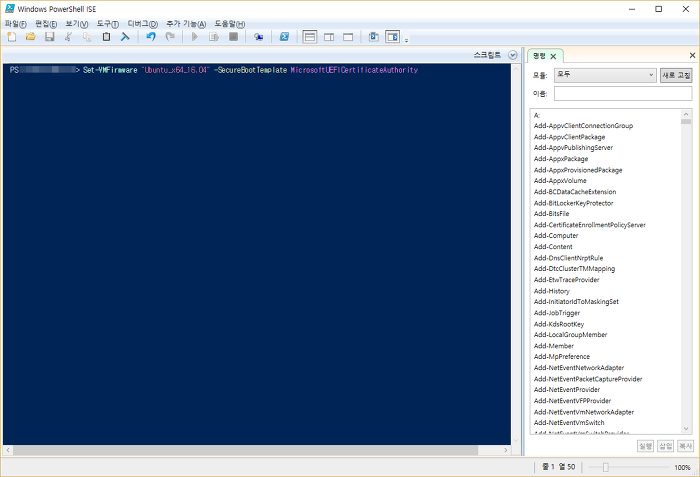Open the 도구(T) menu
This screenshot has height=477, width=700.
click(x=108, y=24)
